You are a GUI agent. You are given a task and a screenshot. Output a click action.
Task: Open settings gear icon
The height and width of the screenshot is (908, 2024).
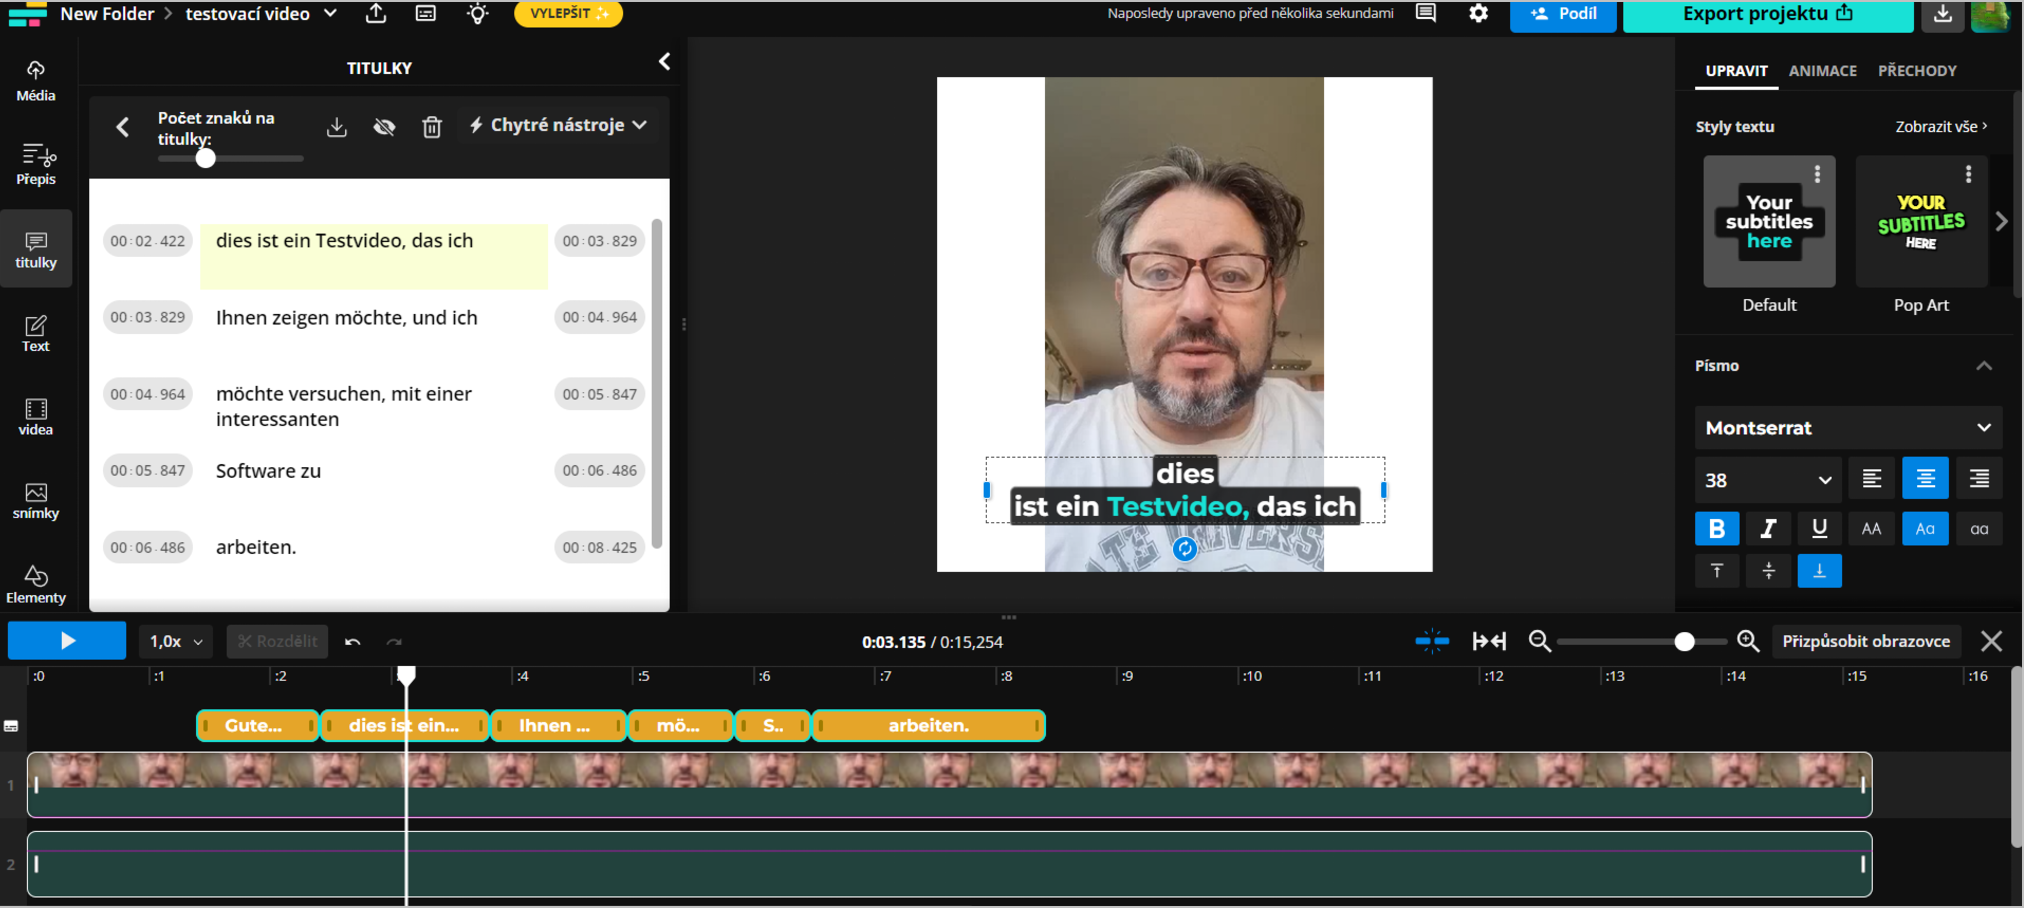pyautogui.click(x=1478, y=13)
